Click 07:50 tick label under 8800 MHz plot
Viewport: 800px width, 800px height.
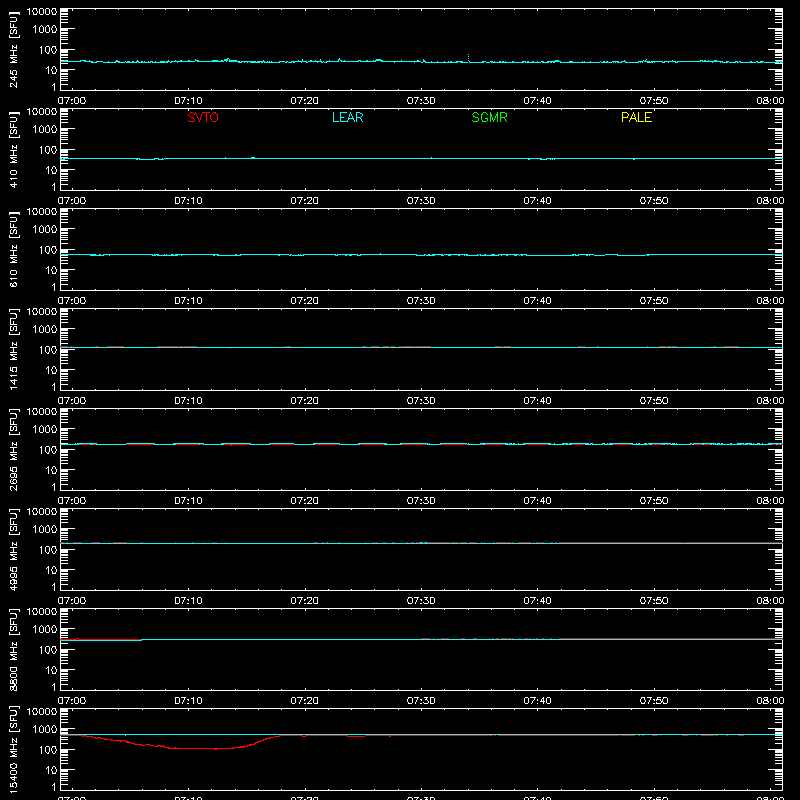pos(654,701)
